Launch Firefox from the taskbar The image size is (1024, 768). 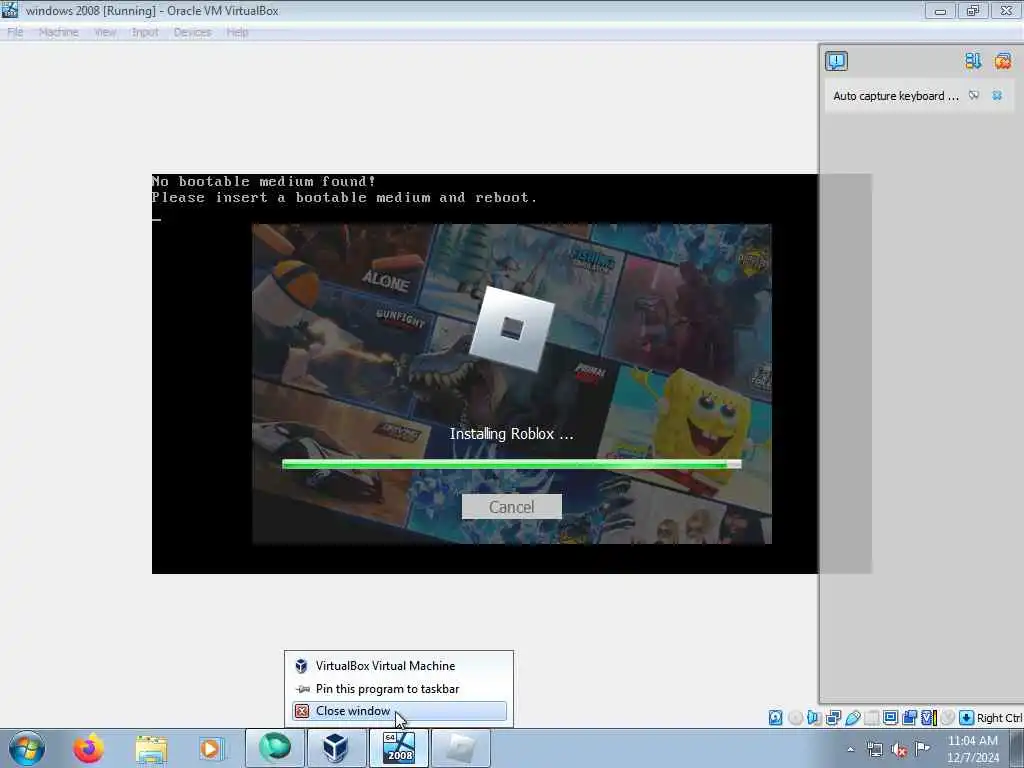[x=88, y=748]
